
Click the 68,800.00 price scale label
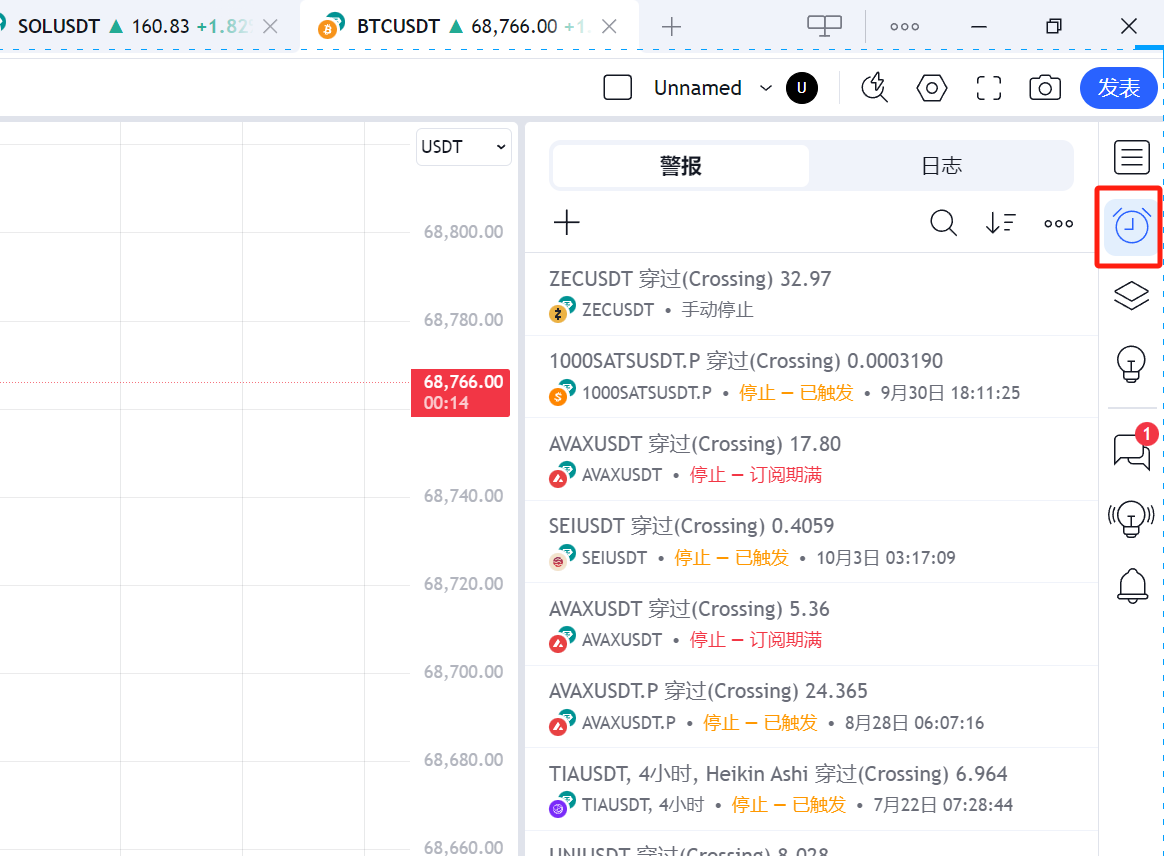pos(463,232)
